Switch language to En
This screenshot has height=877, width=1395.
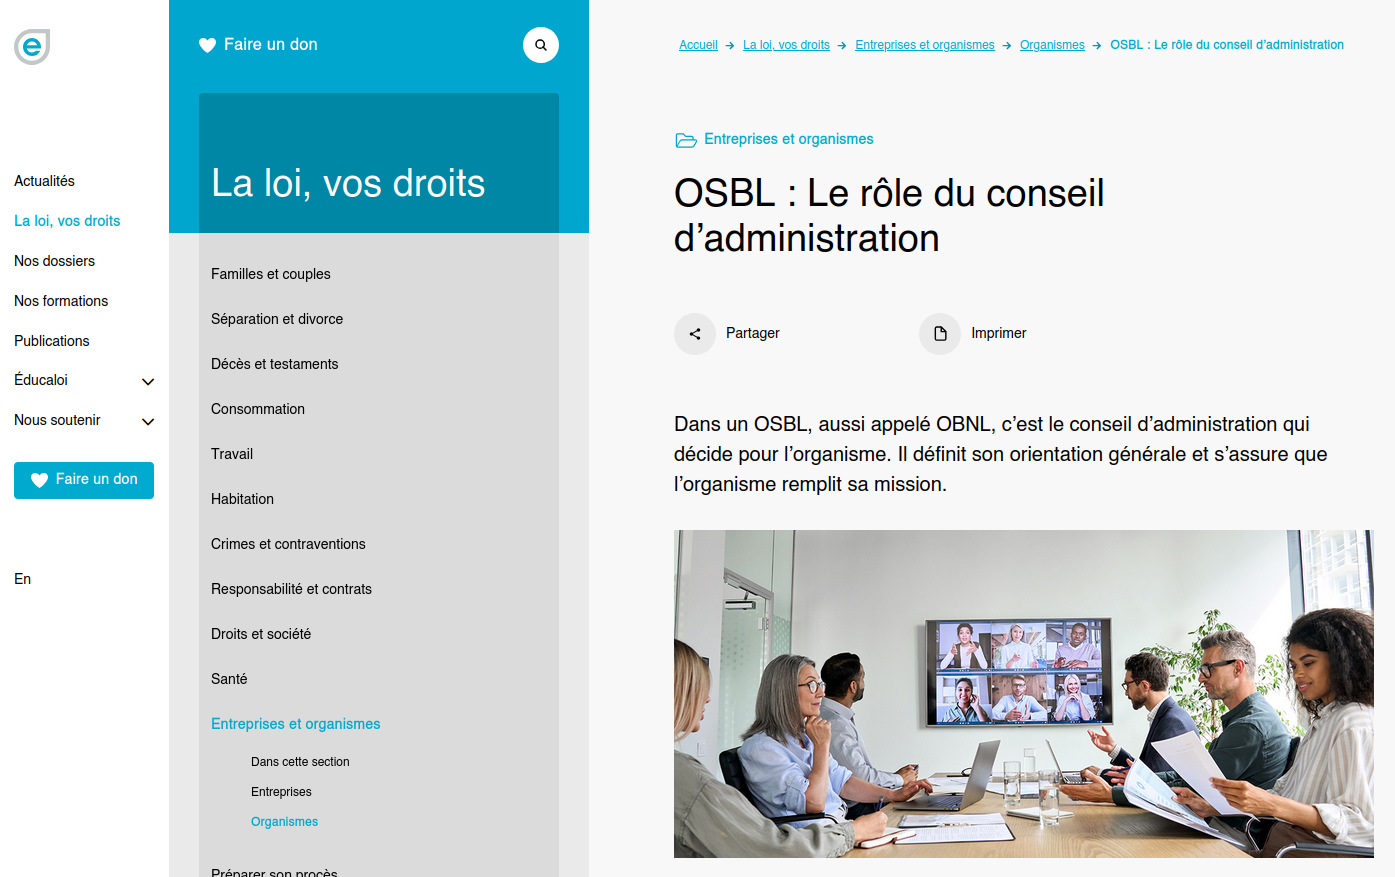pyautogui.click(x=23, y=579)
